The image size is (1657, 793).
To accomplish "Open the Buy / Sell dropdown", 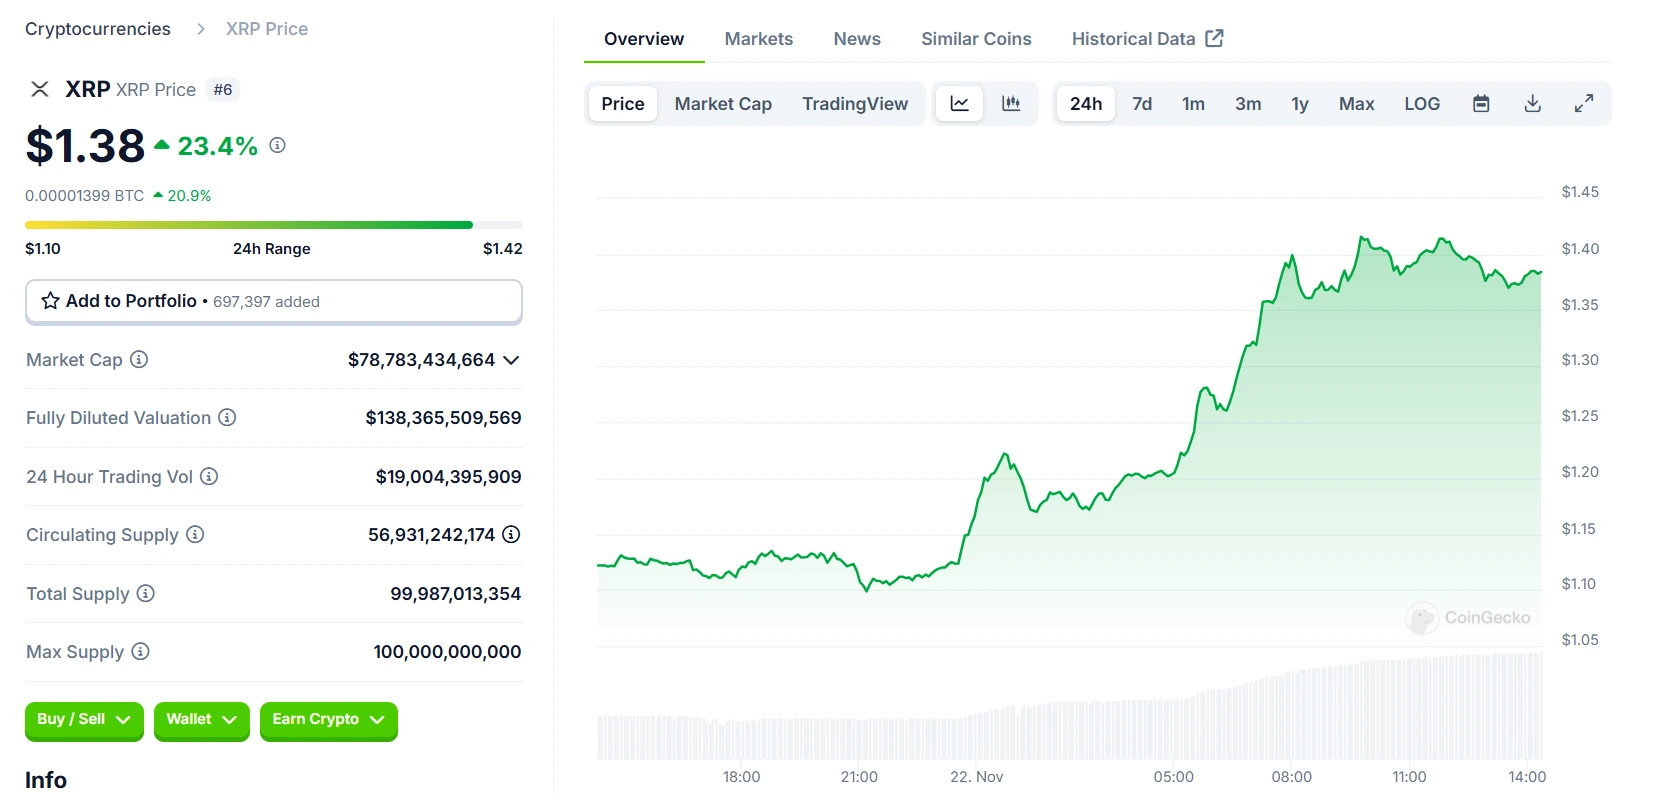I will 84,720.
